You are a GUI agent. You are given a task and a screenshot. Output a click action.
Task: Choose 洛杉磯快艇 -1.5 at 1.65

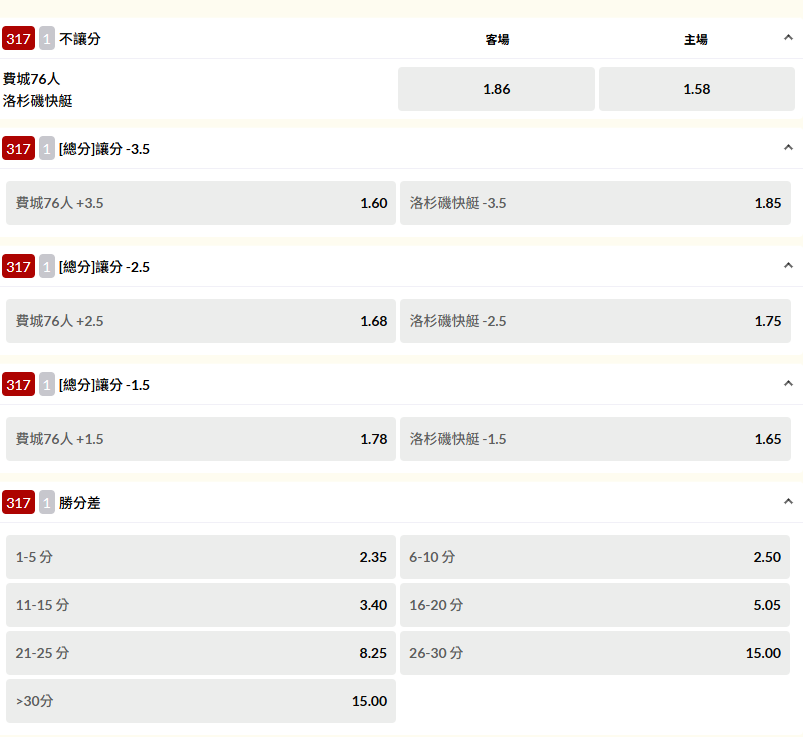tap(595, 439)
